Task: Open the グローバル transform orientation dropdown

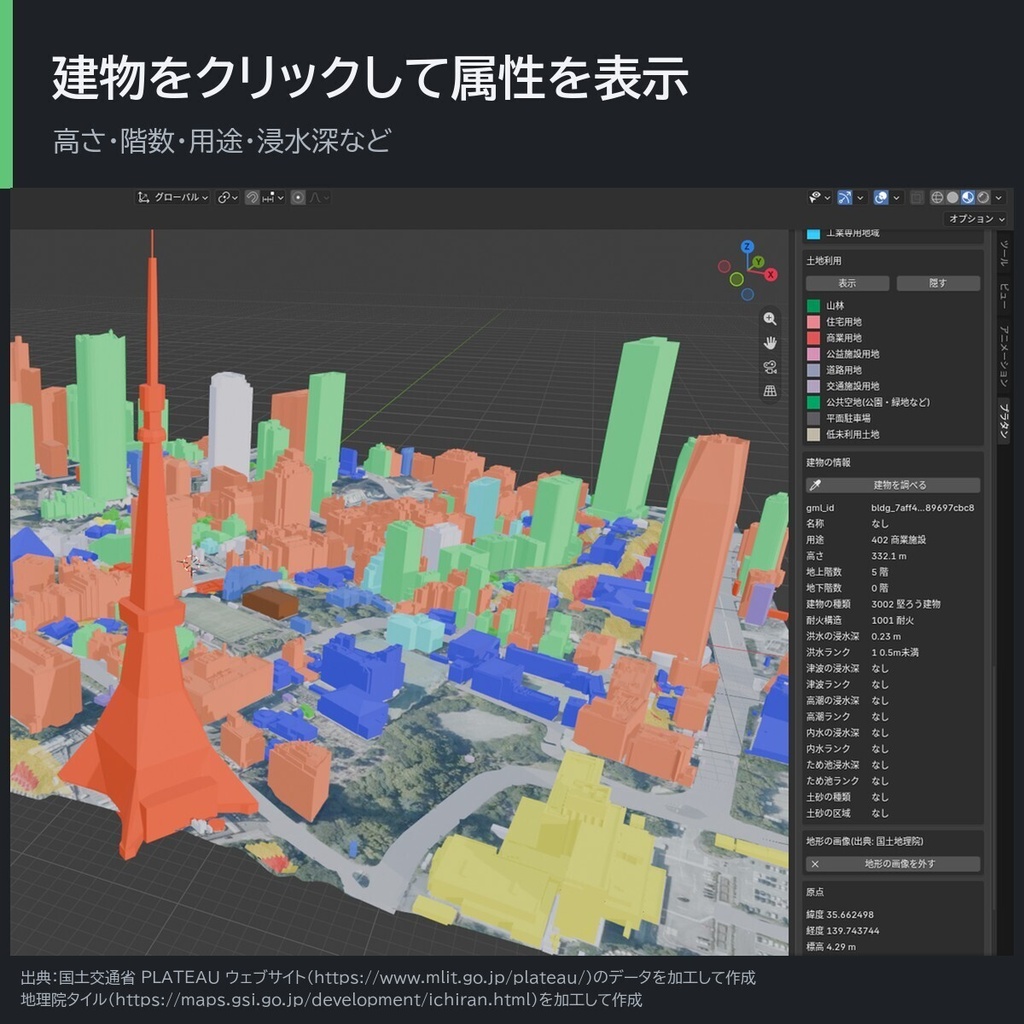Action: (173, 197)
